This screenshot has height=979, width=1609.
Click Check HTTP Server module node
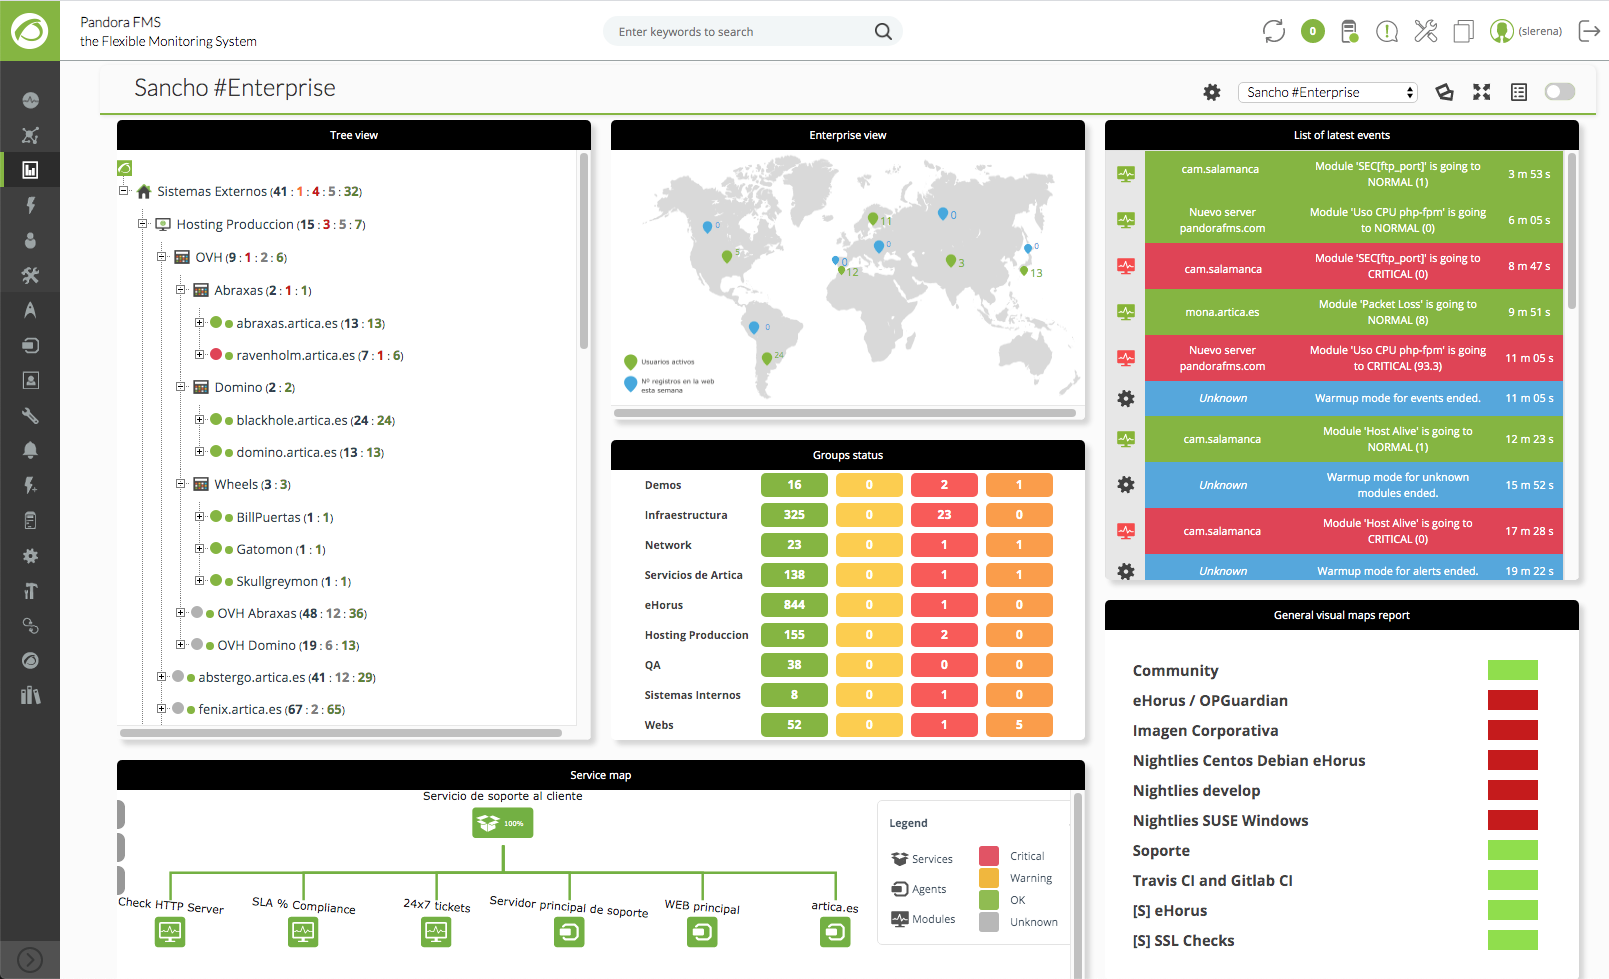(x=170, y=932)
